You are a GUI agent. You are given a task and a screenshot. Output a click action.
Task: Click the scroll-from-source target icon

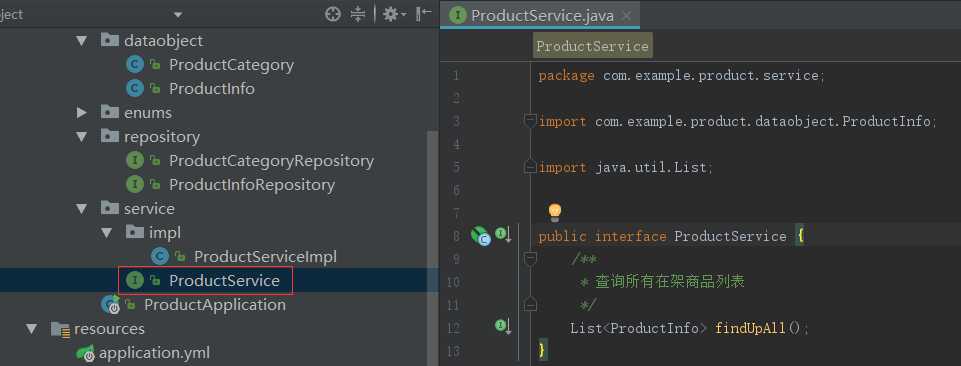click(333, 15)
